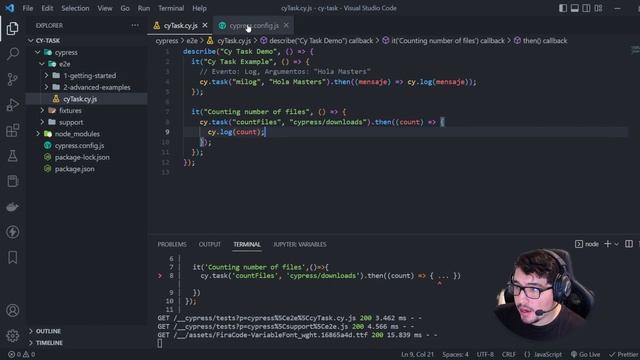Click Go Live in status bar
640x360 pixels.
(585, 354)
